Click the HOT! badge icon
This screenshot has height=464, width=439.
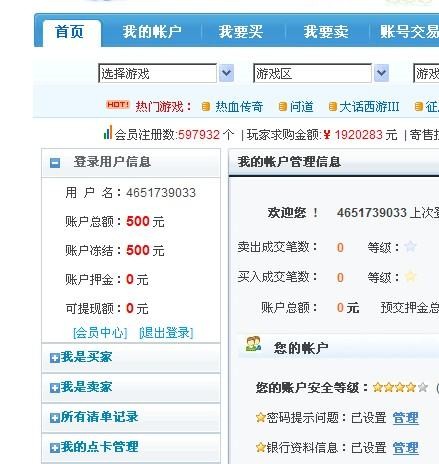coord(118,105)
